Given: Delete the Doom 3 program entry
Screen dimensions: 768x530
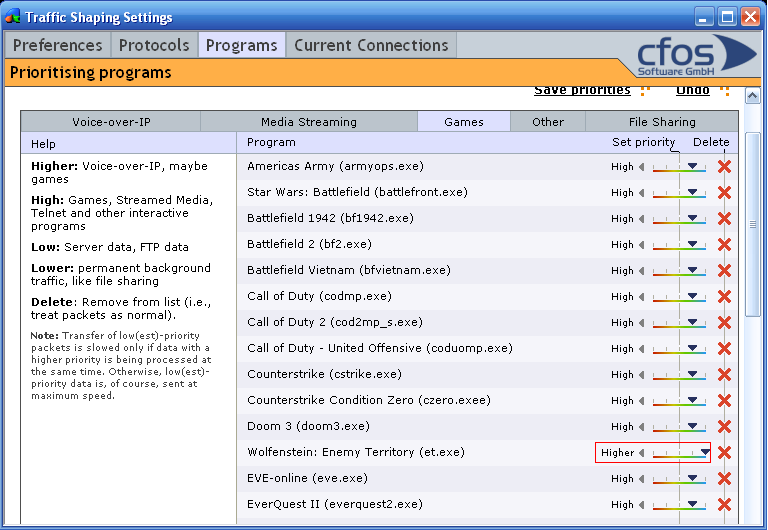Looking at the screenshot, I should [x=724, y=426].
